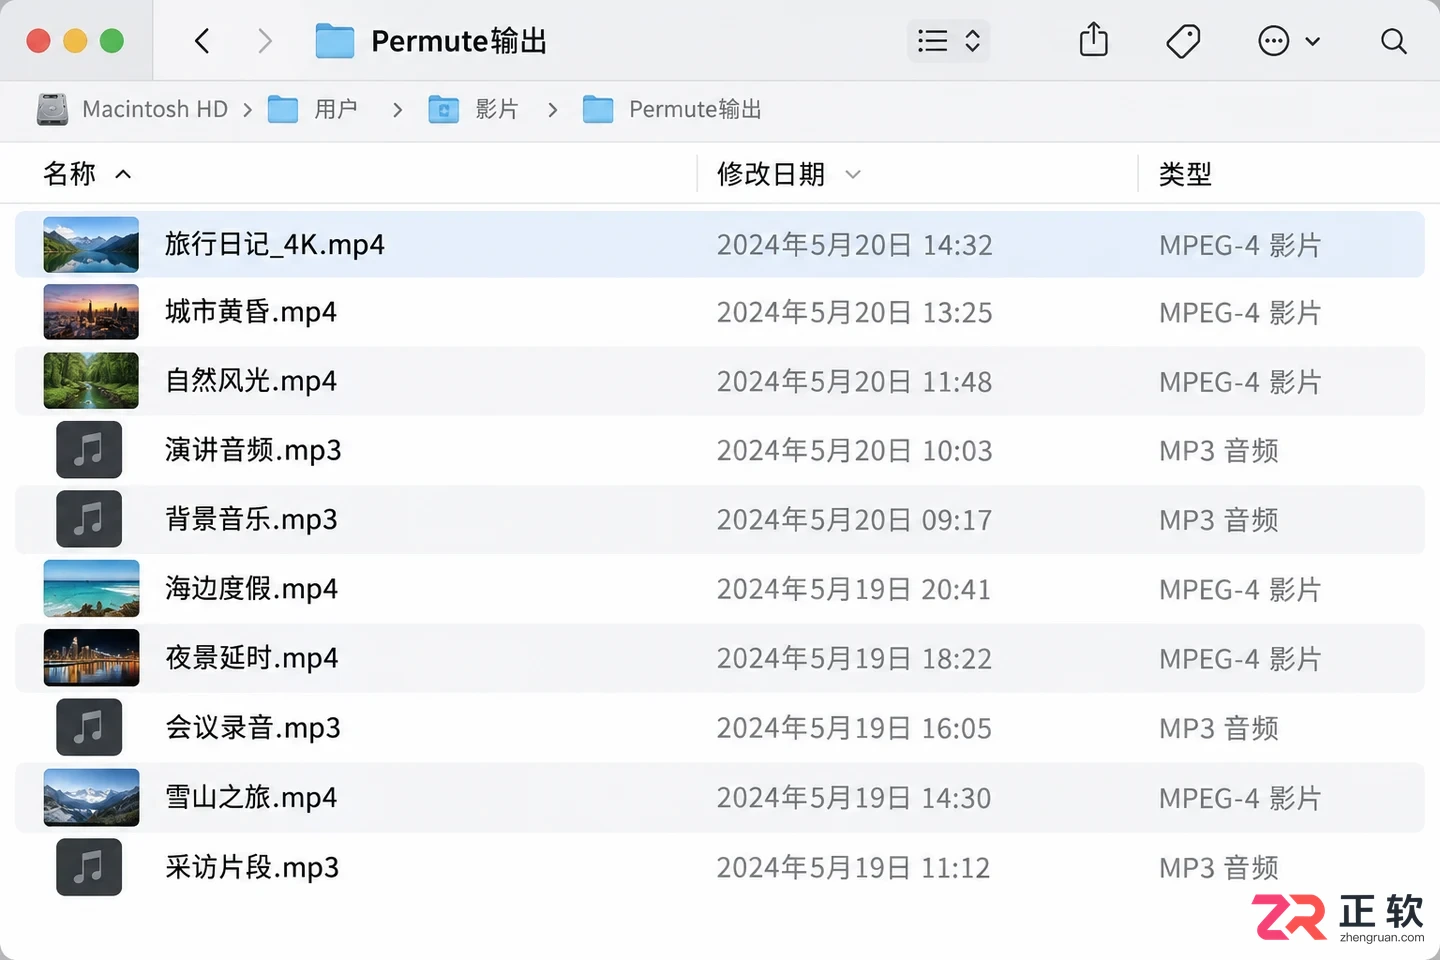Go back with the left arrow button
Image resolution: width=1440 pixels, height=960 pixels.
pos(202,41)
